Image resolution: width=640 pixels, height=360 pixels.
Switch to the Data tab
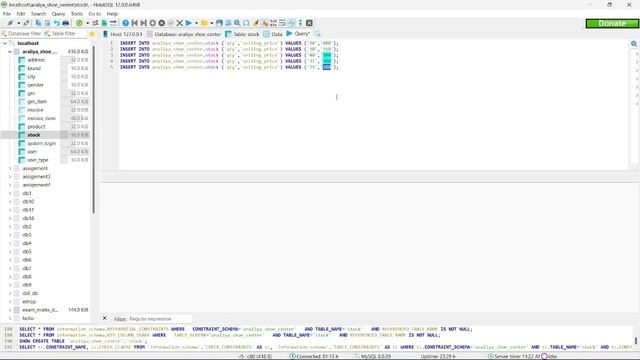point(273,34)
